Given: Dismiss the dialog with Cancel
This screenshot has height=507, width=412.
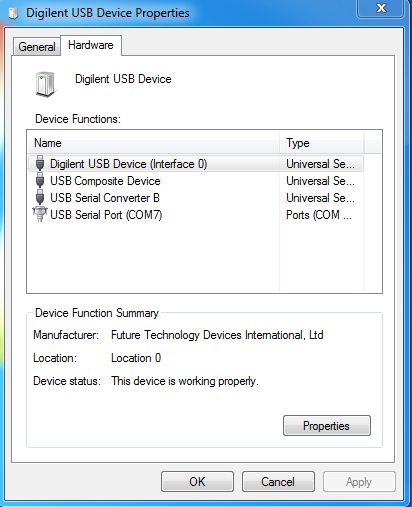Looking at the screenshot, I should (x=278, y=482).
